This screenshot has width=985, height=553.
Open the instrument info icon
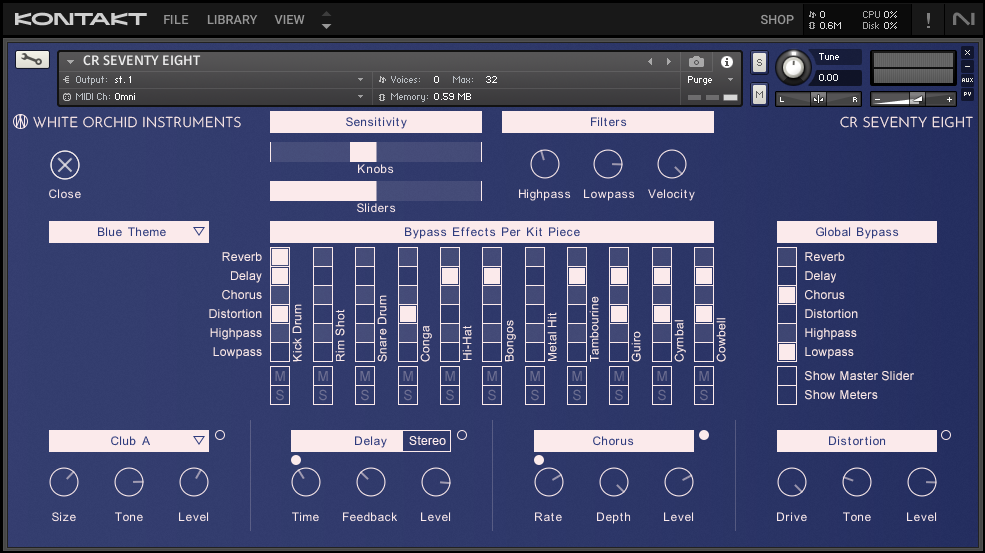point(727,62)
